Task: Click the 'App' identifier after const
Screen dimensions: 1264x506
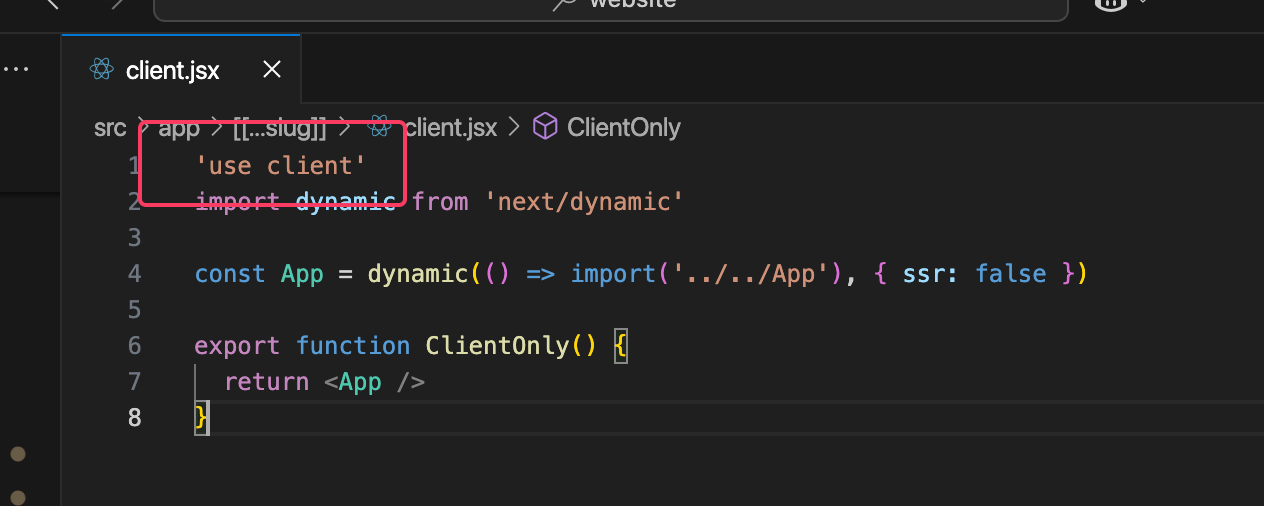Action: 302,274
